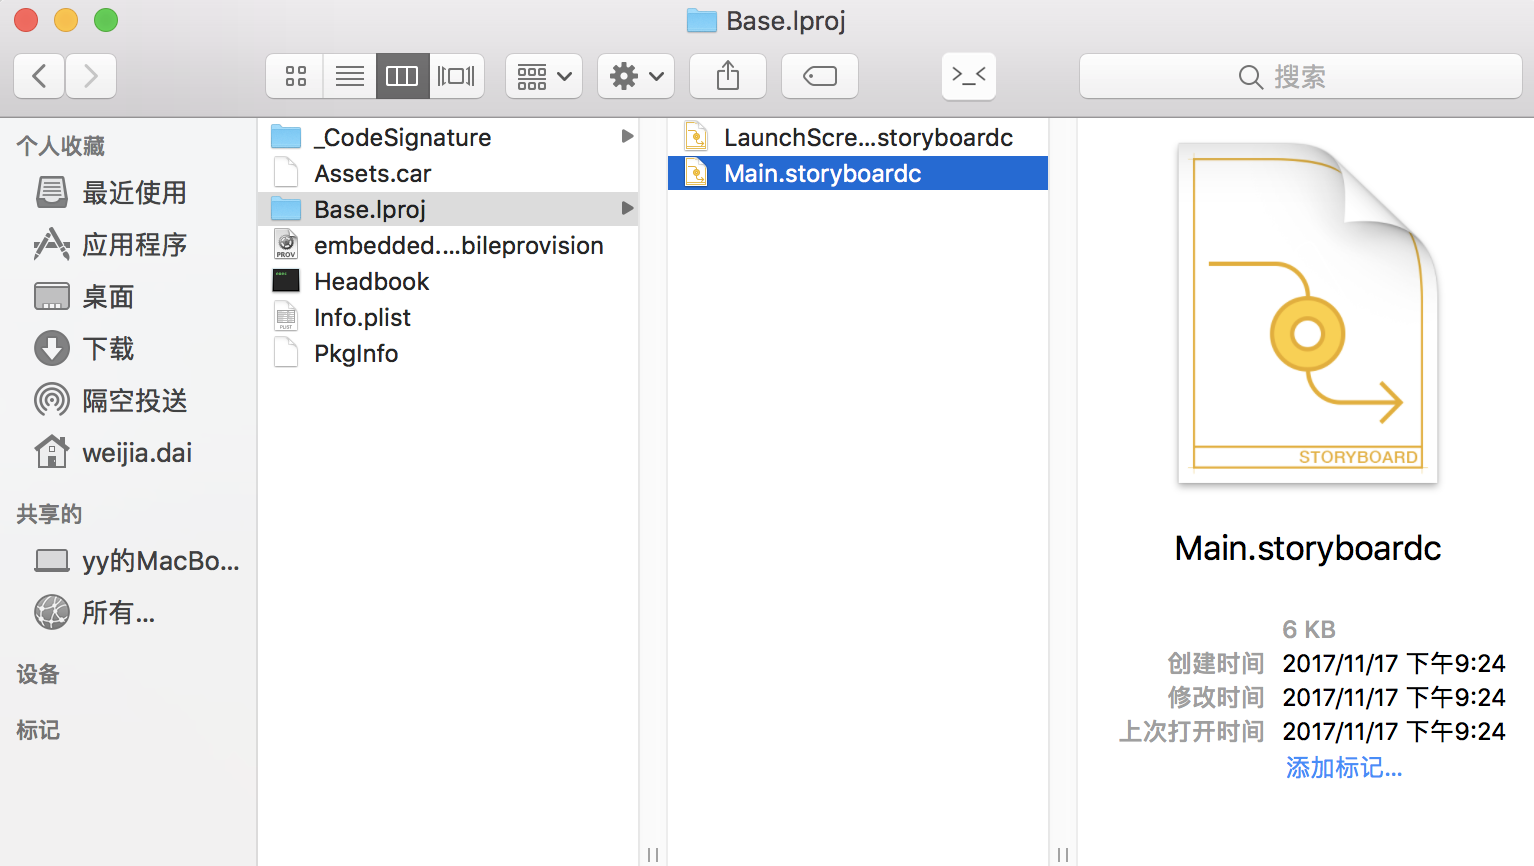Click the edit tags toolbar icon
The image size is (1534, 866).
click(820, 76)
